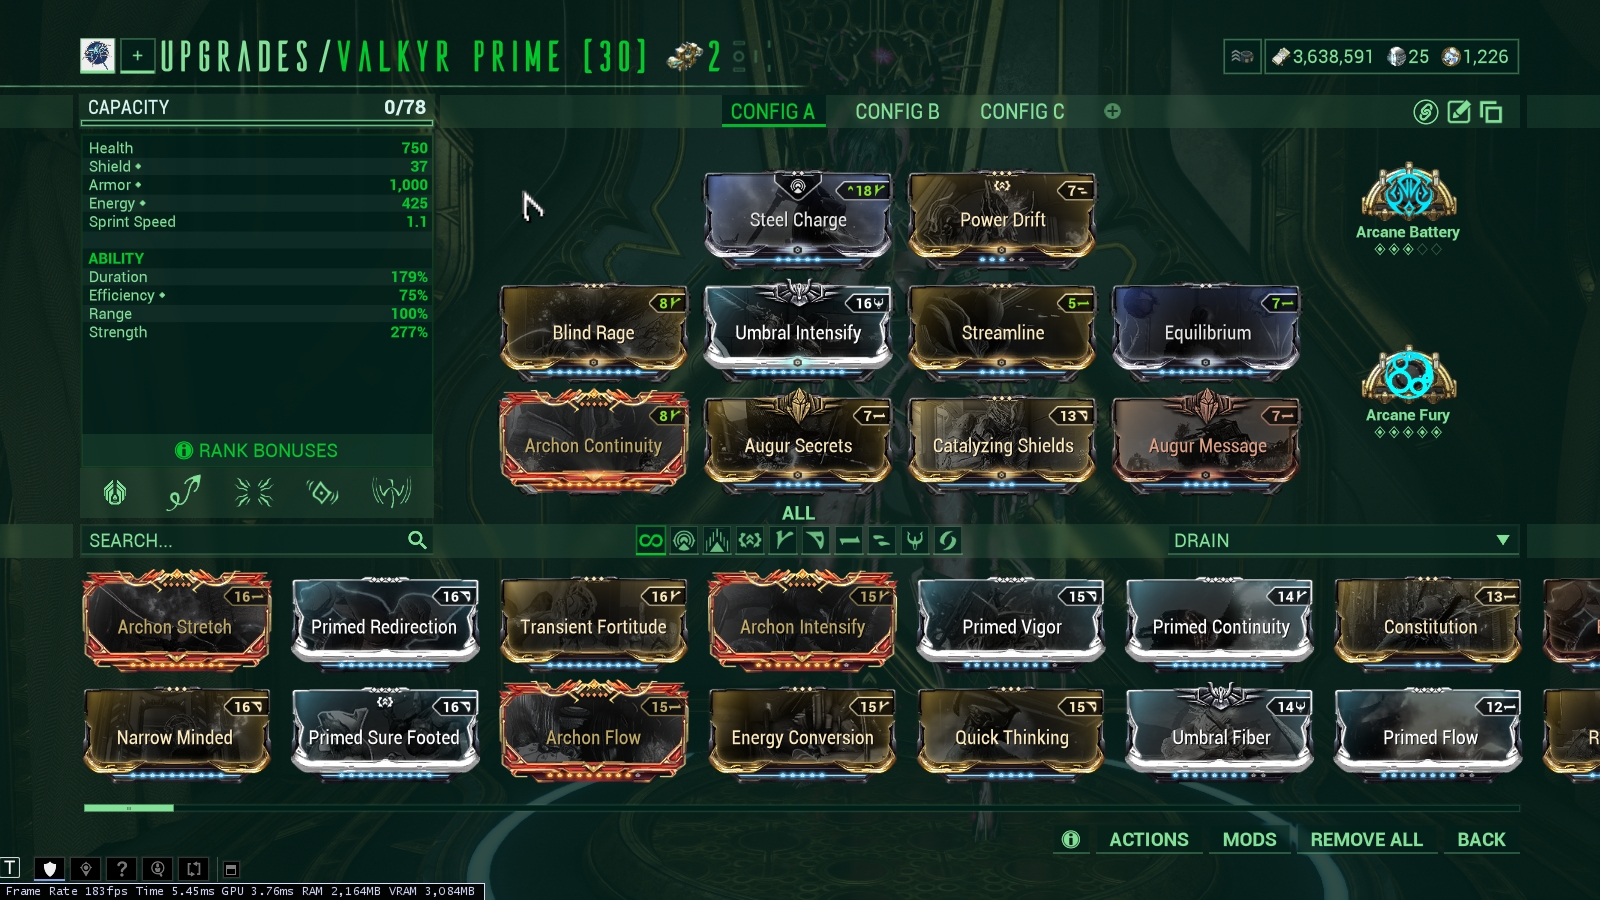Click the Back button
1600x900 pixels.
click(1481, 840)
